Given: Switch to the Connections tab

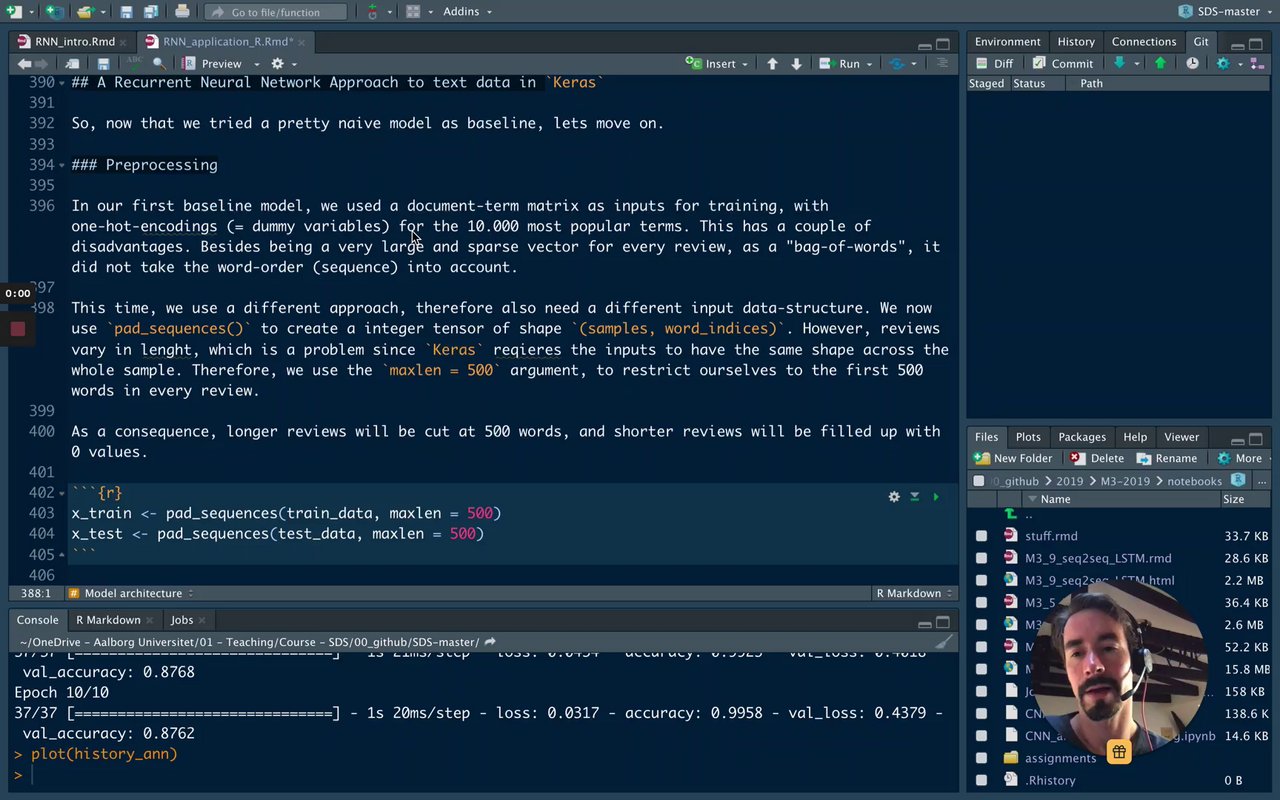Looking at the screenshot, I should [x=1143, y=42].
